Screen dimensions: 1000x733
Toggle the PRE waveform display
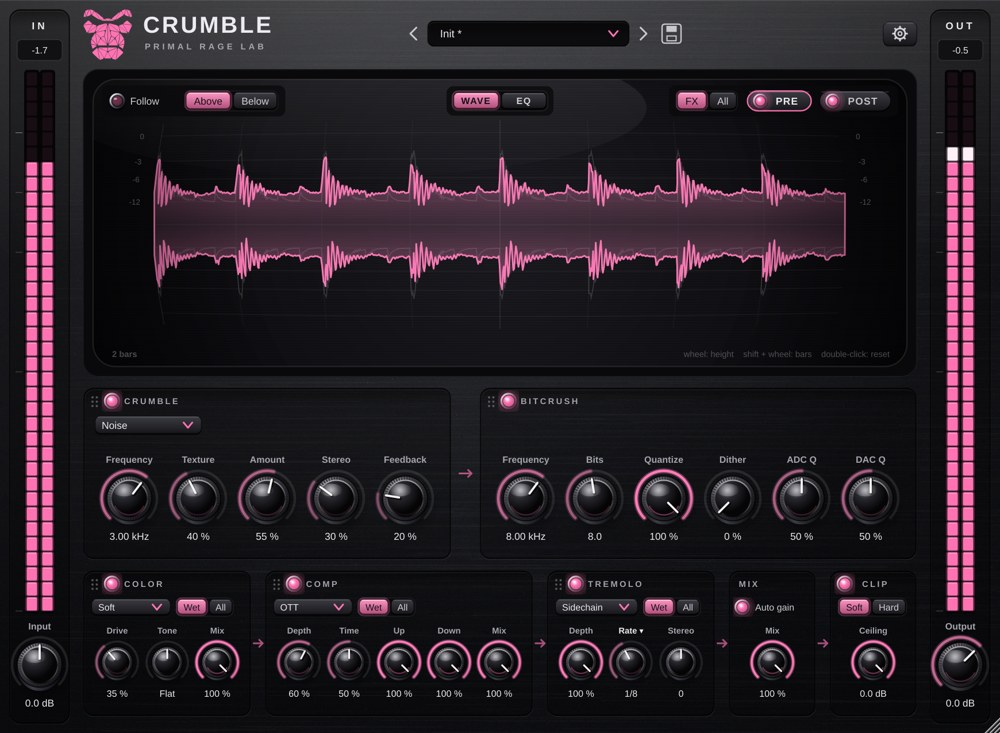[779, 101]
